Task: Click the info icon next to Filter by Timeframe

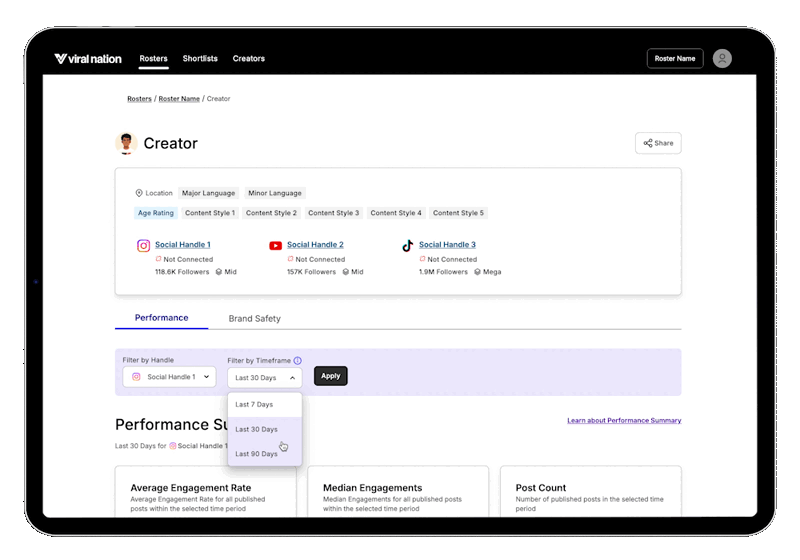Action: pyautogui.click(x=298, y=360)
